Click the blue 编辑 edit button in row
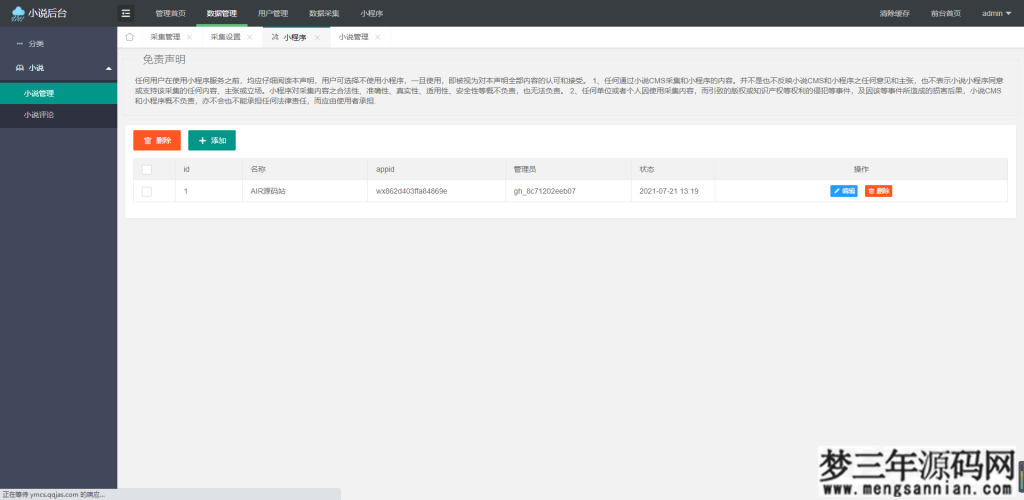Viewport: 1024px width, 500px height. click(843, 190)
